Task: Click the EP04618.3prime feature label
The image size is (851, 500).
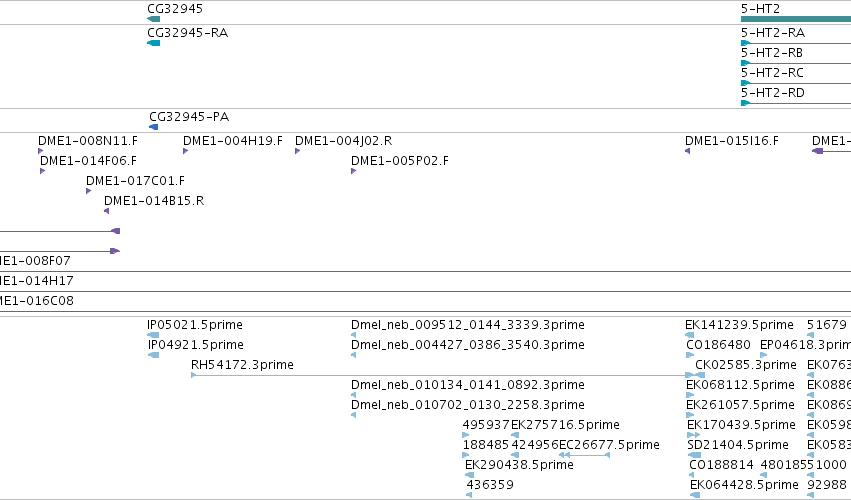Action: [805, 345]
